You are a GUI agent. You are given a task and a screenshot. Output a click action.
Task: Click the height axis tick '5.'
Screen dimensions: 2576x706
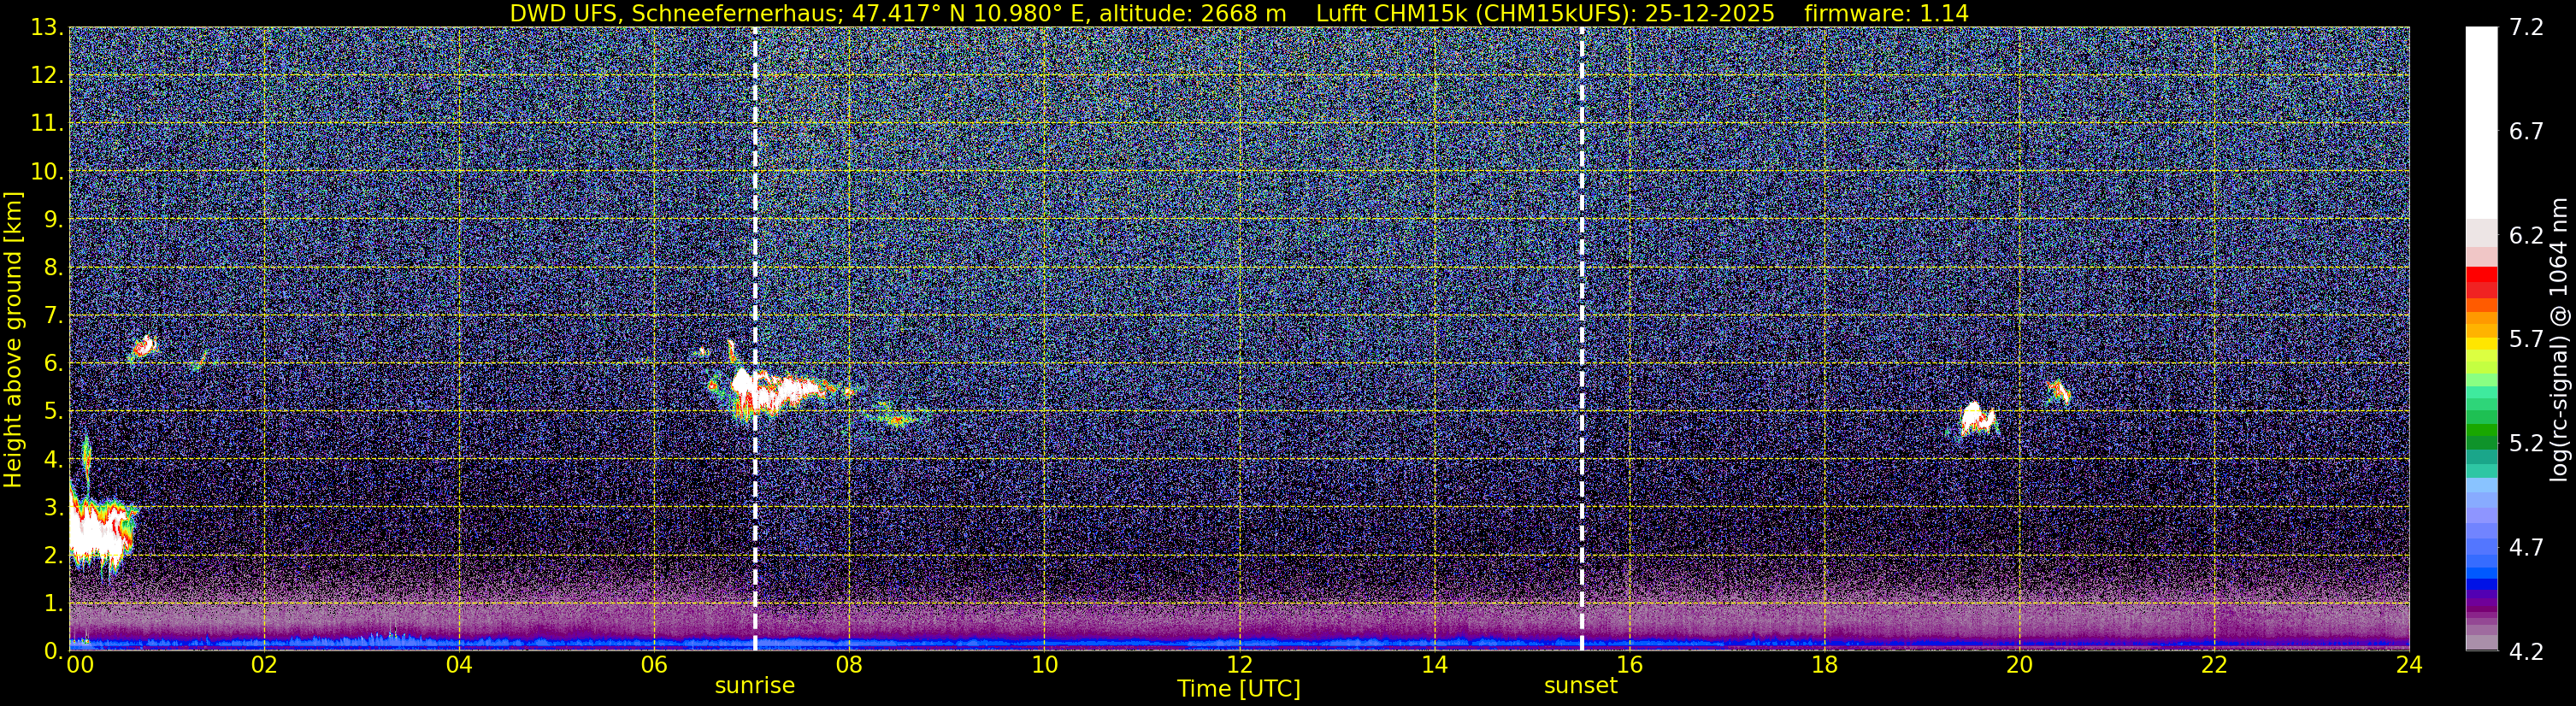pyautogui.click(x=53, y=412)
